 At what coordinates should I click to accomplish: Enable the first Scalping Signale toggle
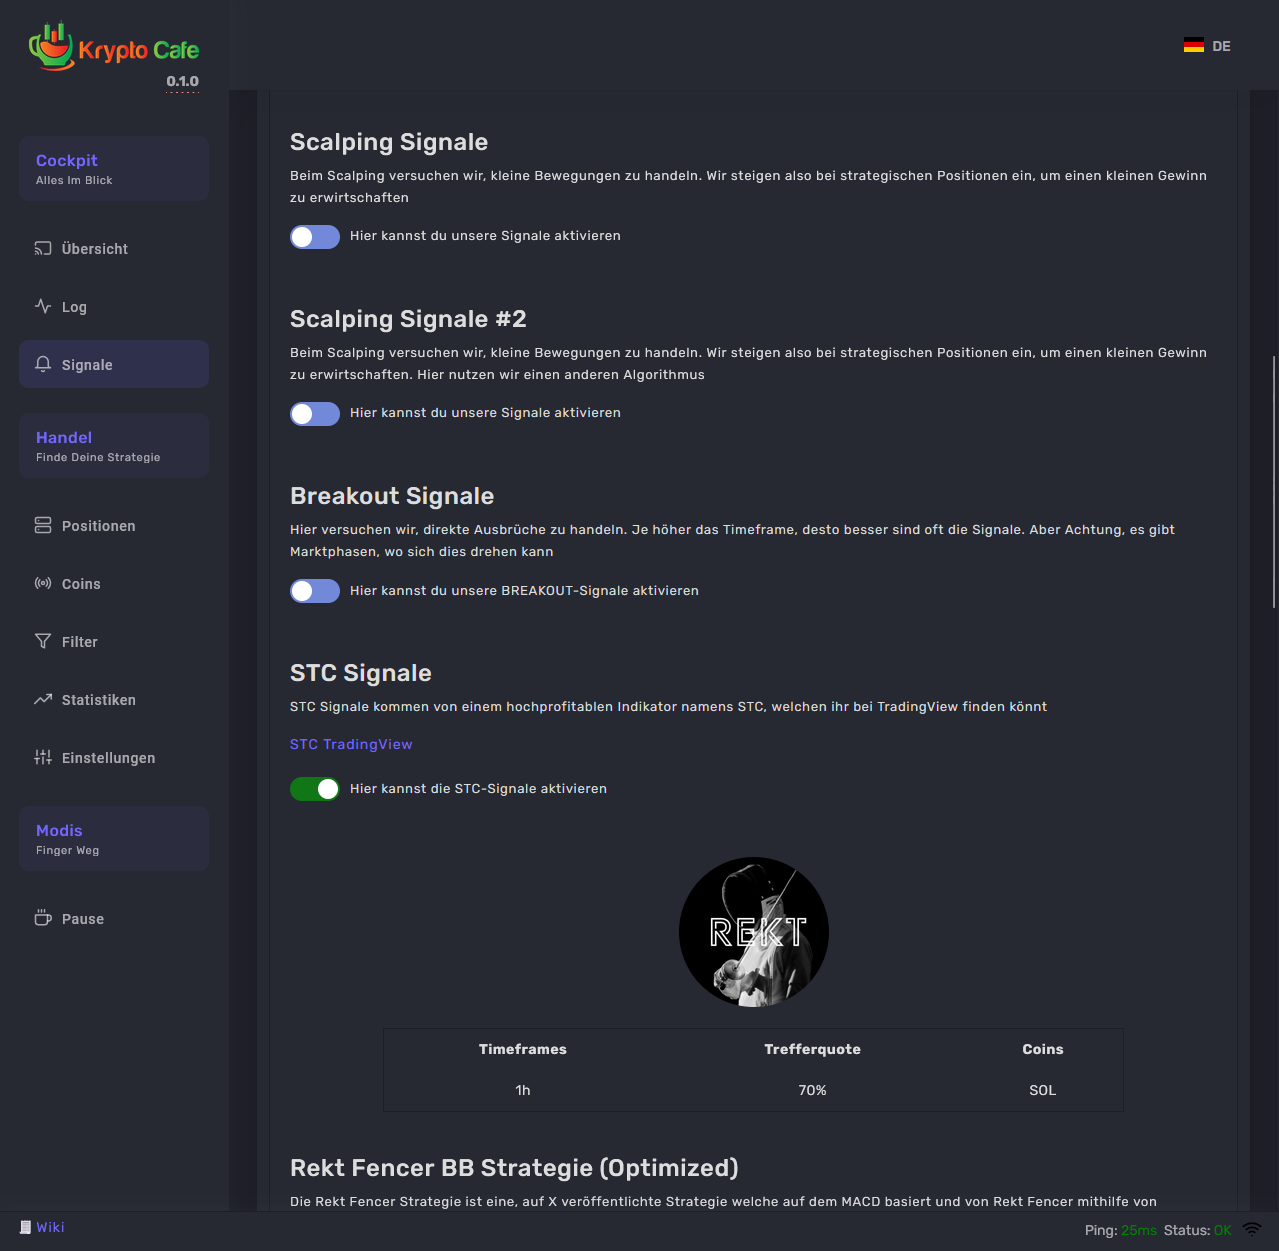click(x=315, y=237)
